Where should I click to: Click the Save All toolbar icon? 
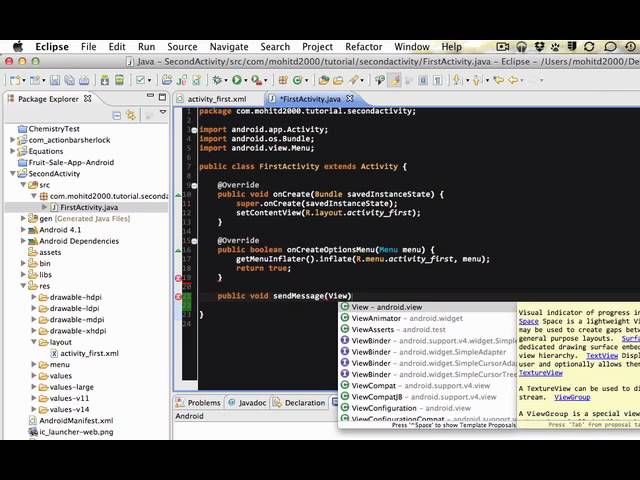pos(69,80)
